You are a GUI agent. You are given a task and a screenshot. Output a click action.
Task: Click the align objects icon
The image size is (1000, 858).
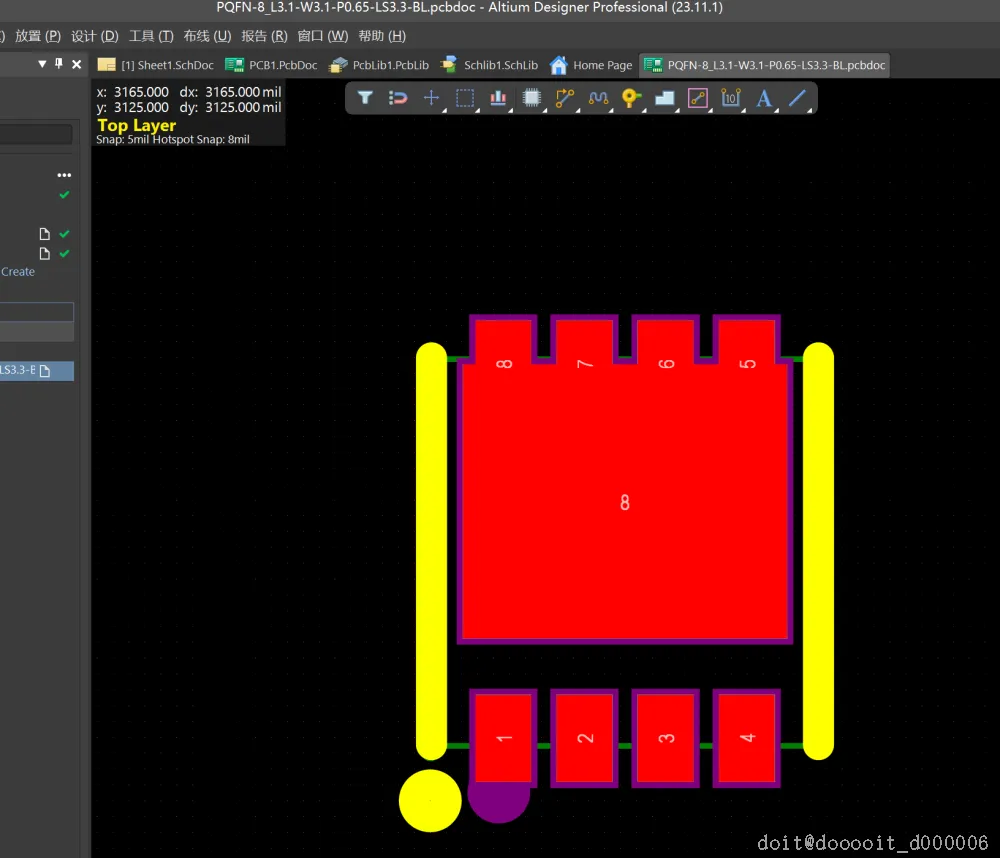click(x=498, y=98)
